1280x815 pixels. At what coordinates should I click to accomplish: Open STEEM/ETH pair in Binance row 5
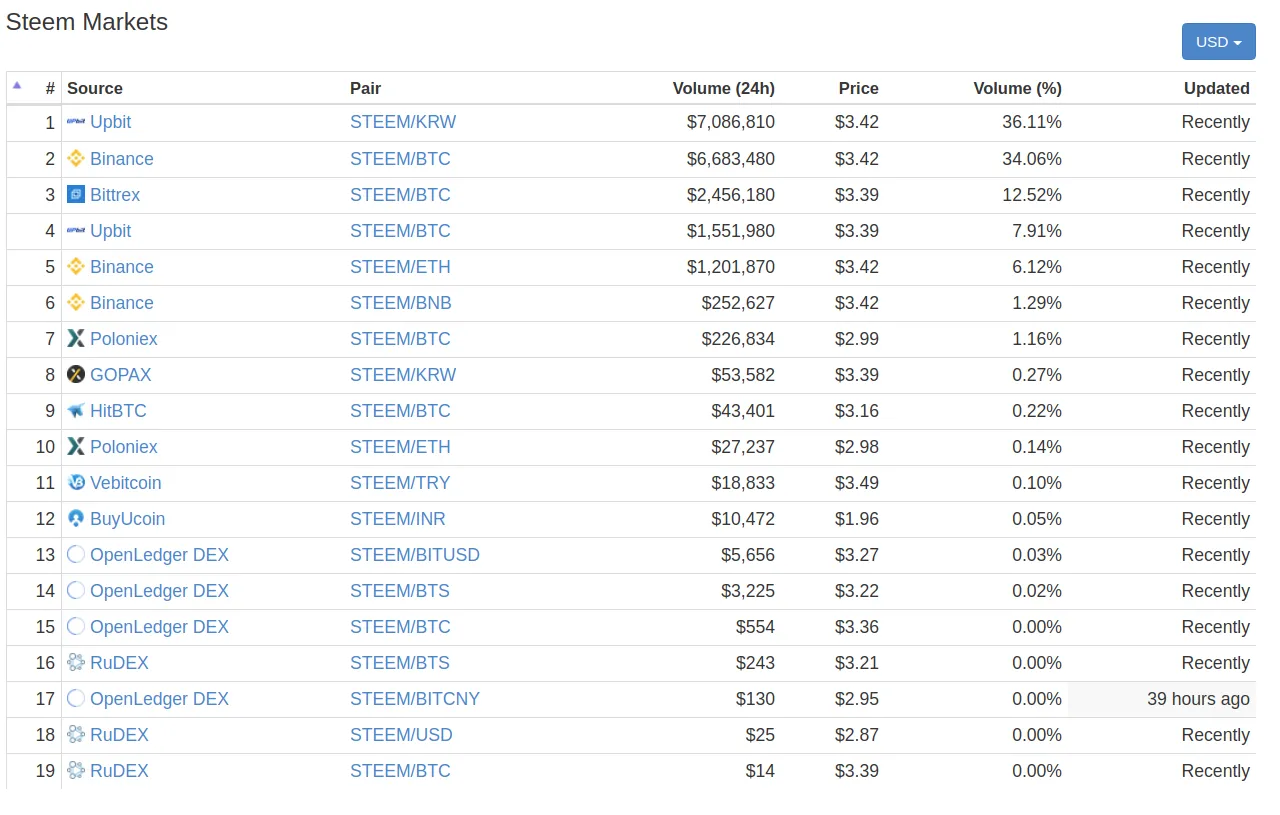(400, 266)
